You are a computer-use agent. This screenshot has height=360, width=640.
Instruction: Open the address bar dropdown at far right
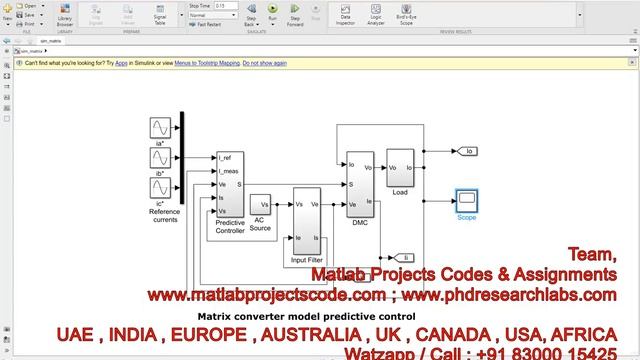click(x=635, y=51)
